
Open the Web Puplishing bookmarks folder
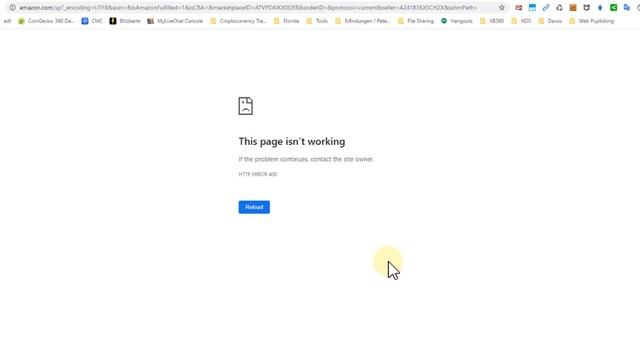591,21
